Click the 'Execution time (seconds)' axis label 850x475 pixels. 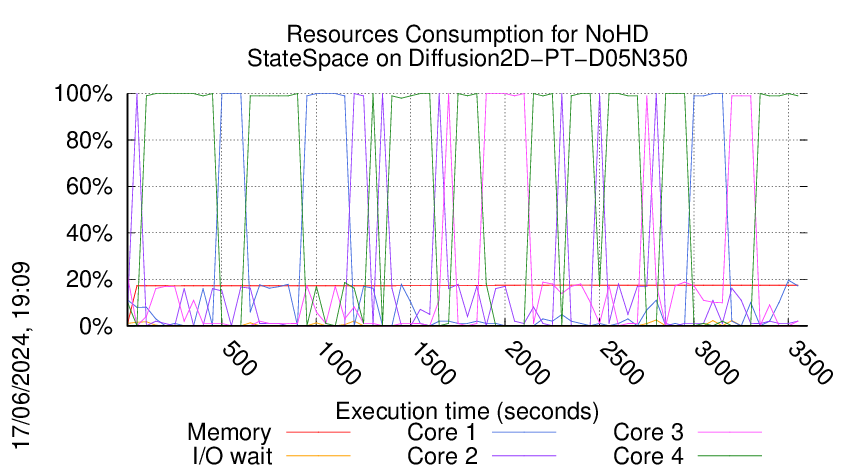(x=467, y=411)
